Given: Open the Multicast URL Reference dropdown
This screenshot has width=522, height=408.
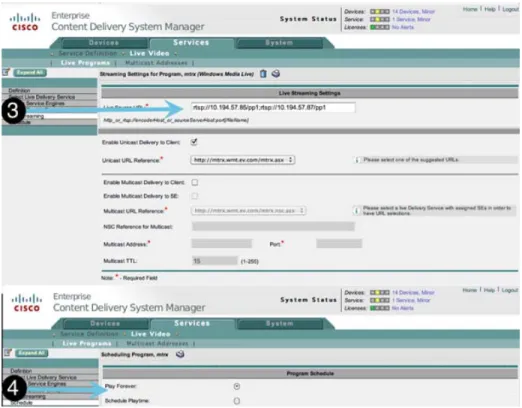Looking at the screenshot, I should pyautogui.click(x=249, y=211).
